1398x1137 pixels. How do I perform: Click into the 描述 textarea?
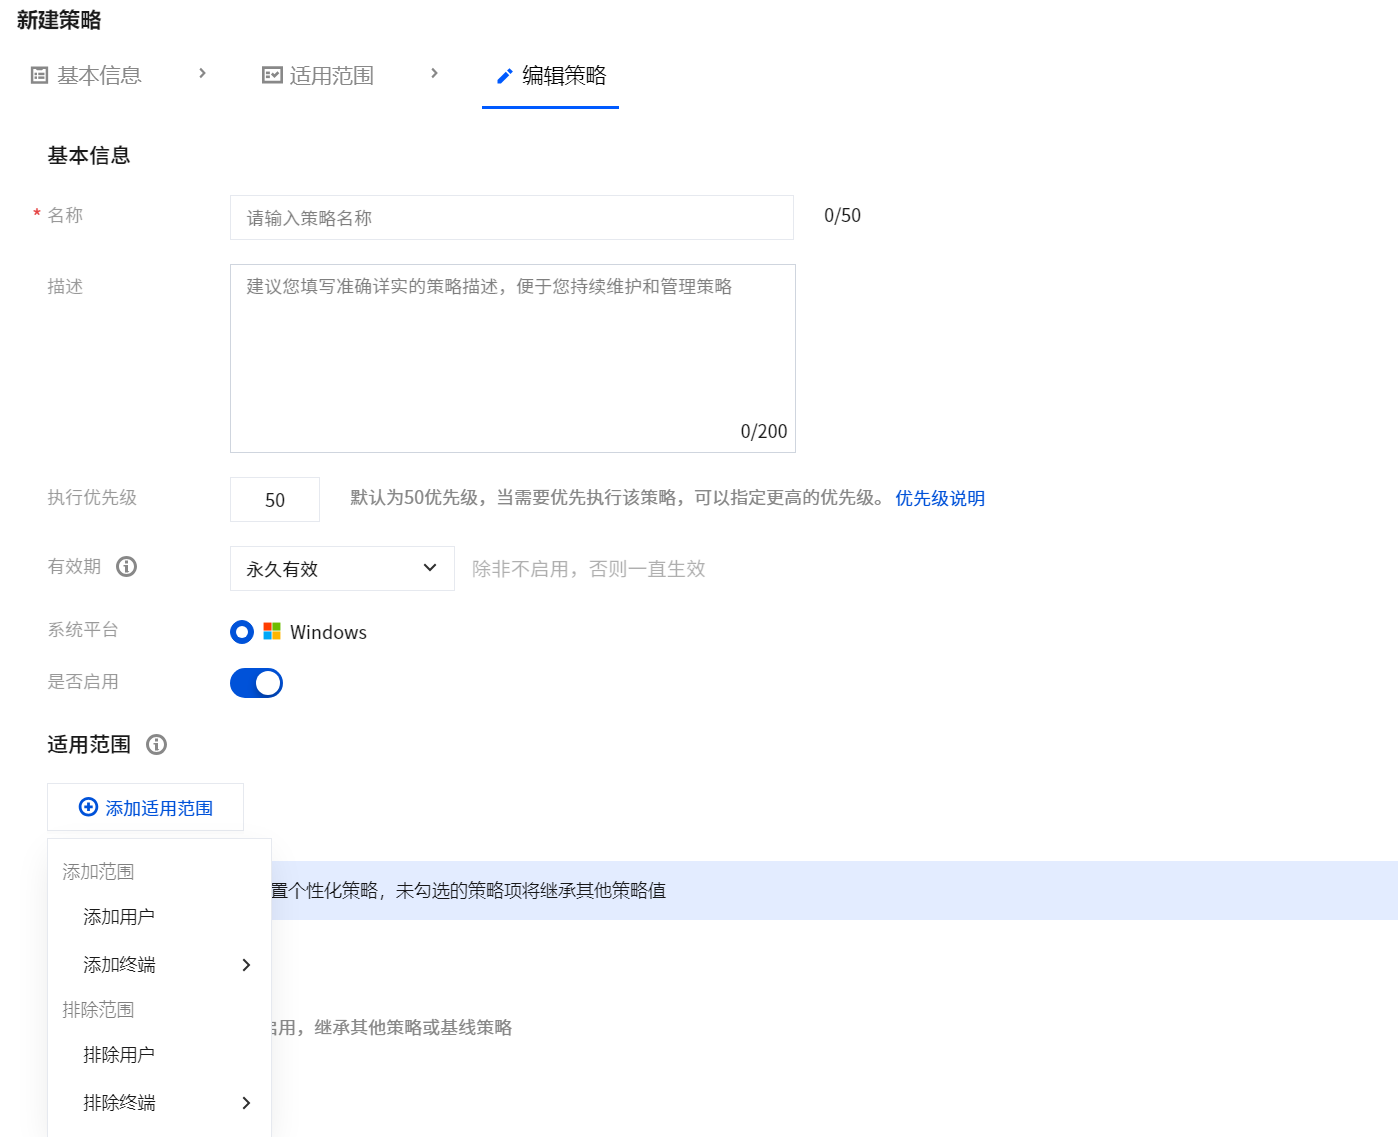pos(513,358)
